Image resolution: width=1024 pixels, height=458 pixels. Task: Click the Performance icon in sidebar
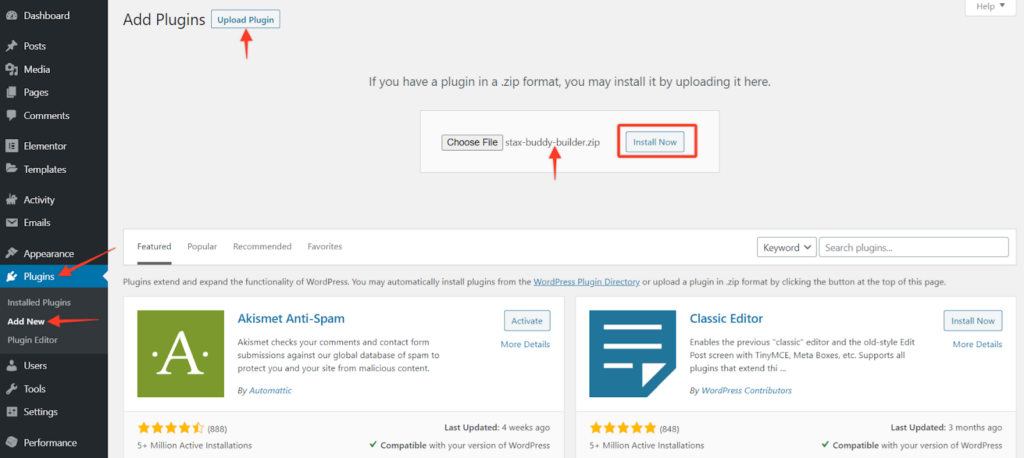coord(11,443)
